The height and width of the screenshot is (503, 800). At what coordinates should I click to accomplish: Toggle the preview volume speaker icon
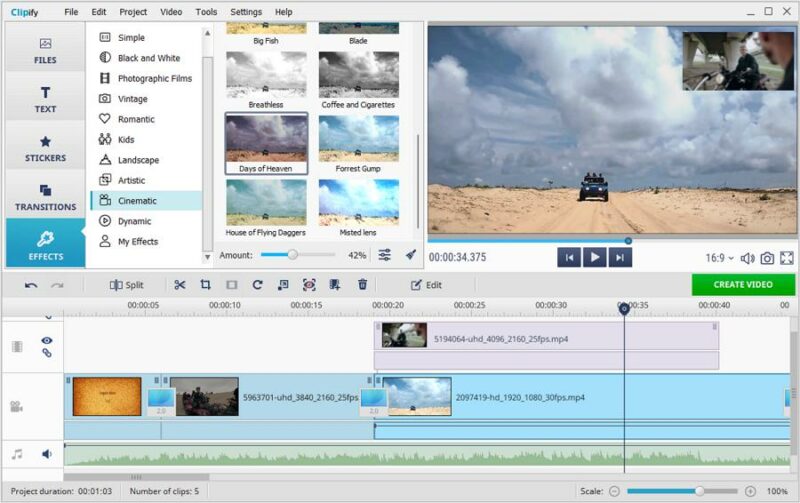coord(747,259)
